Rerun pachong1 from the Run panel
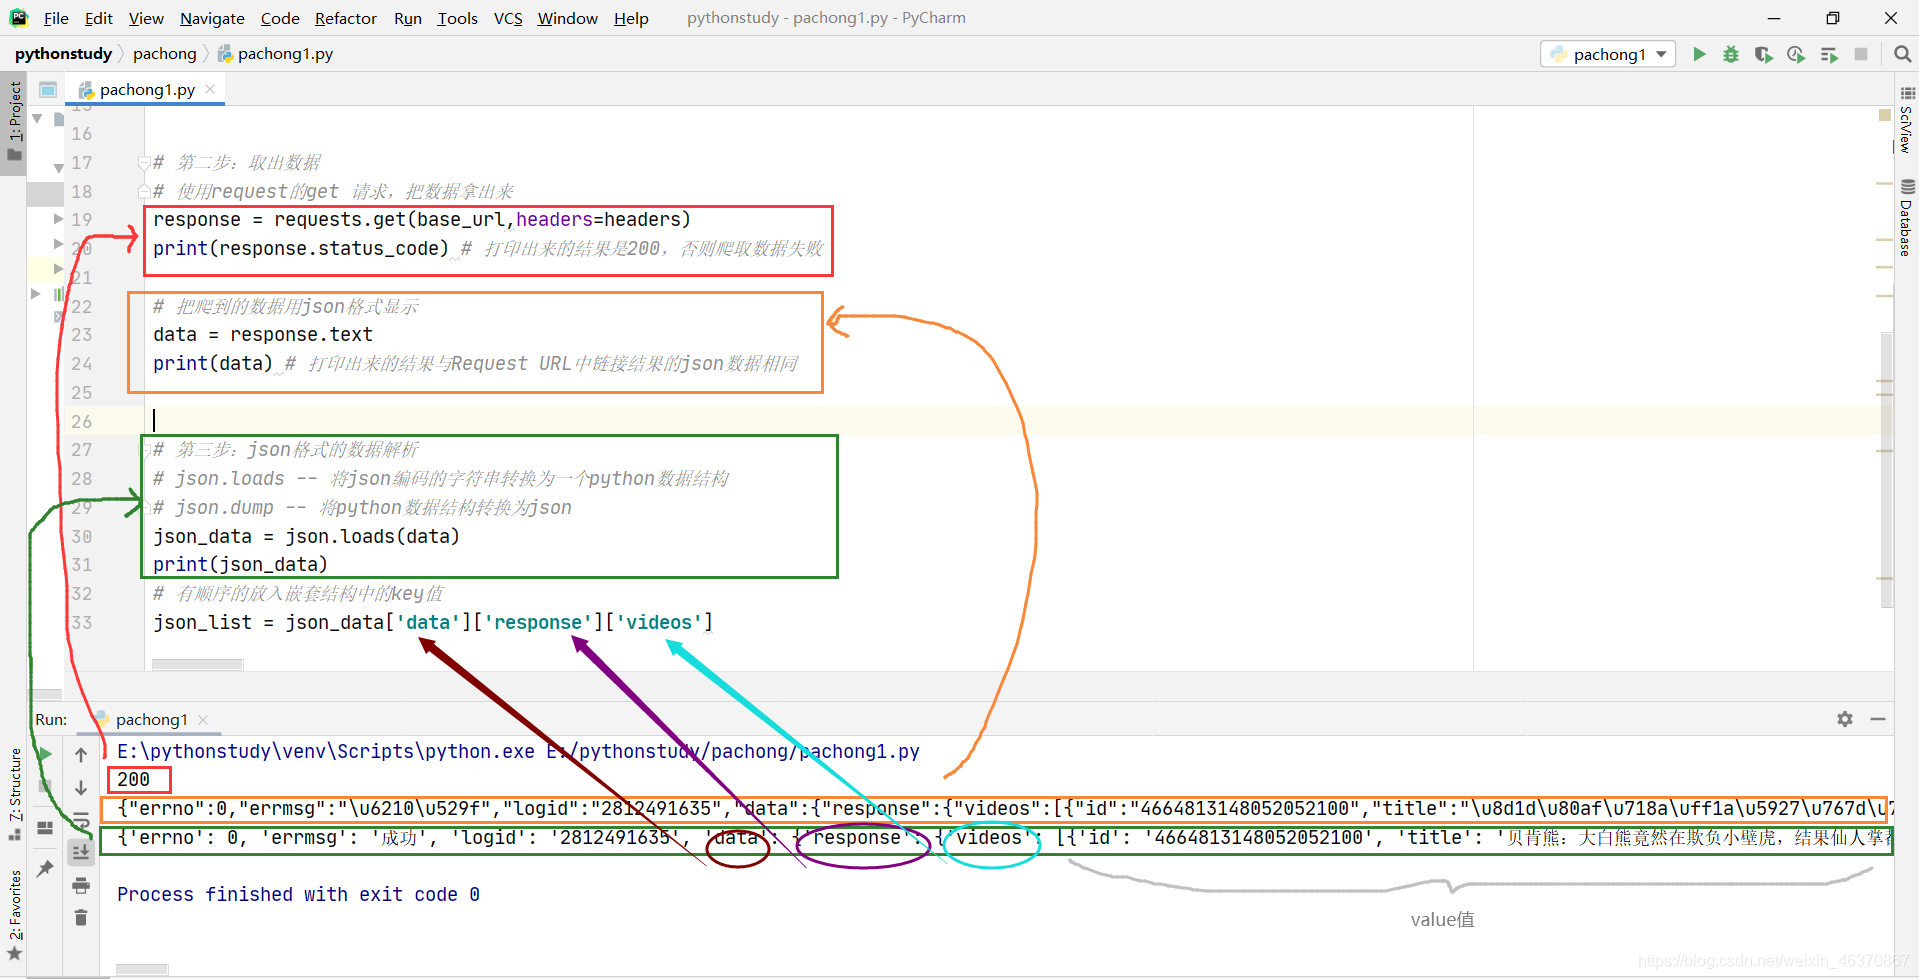This screenshot has height=979, width=1919. (x=45, y=754)
